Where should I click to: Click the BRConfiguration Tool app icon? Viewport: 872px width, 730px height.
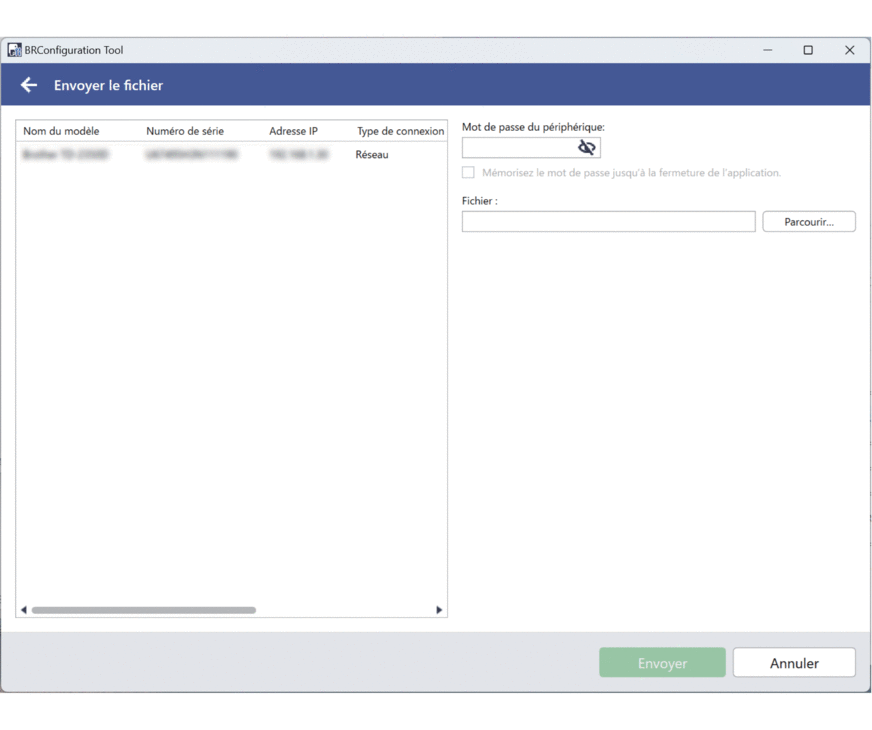pyautogui.click(x=14, y=50)
